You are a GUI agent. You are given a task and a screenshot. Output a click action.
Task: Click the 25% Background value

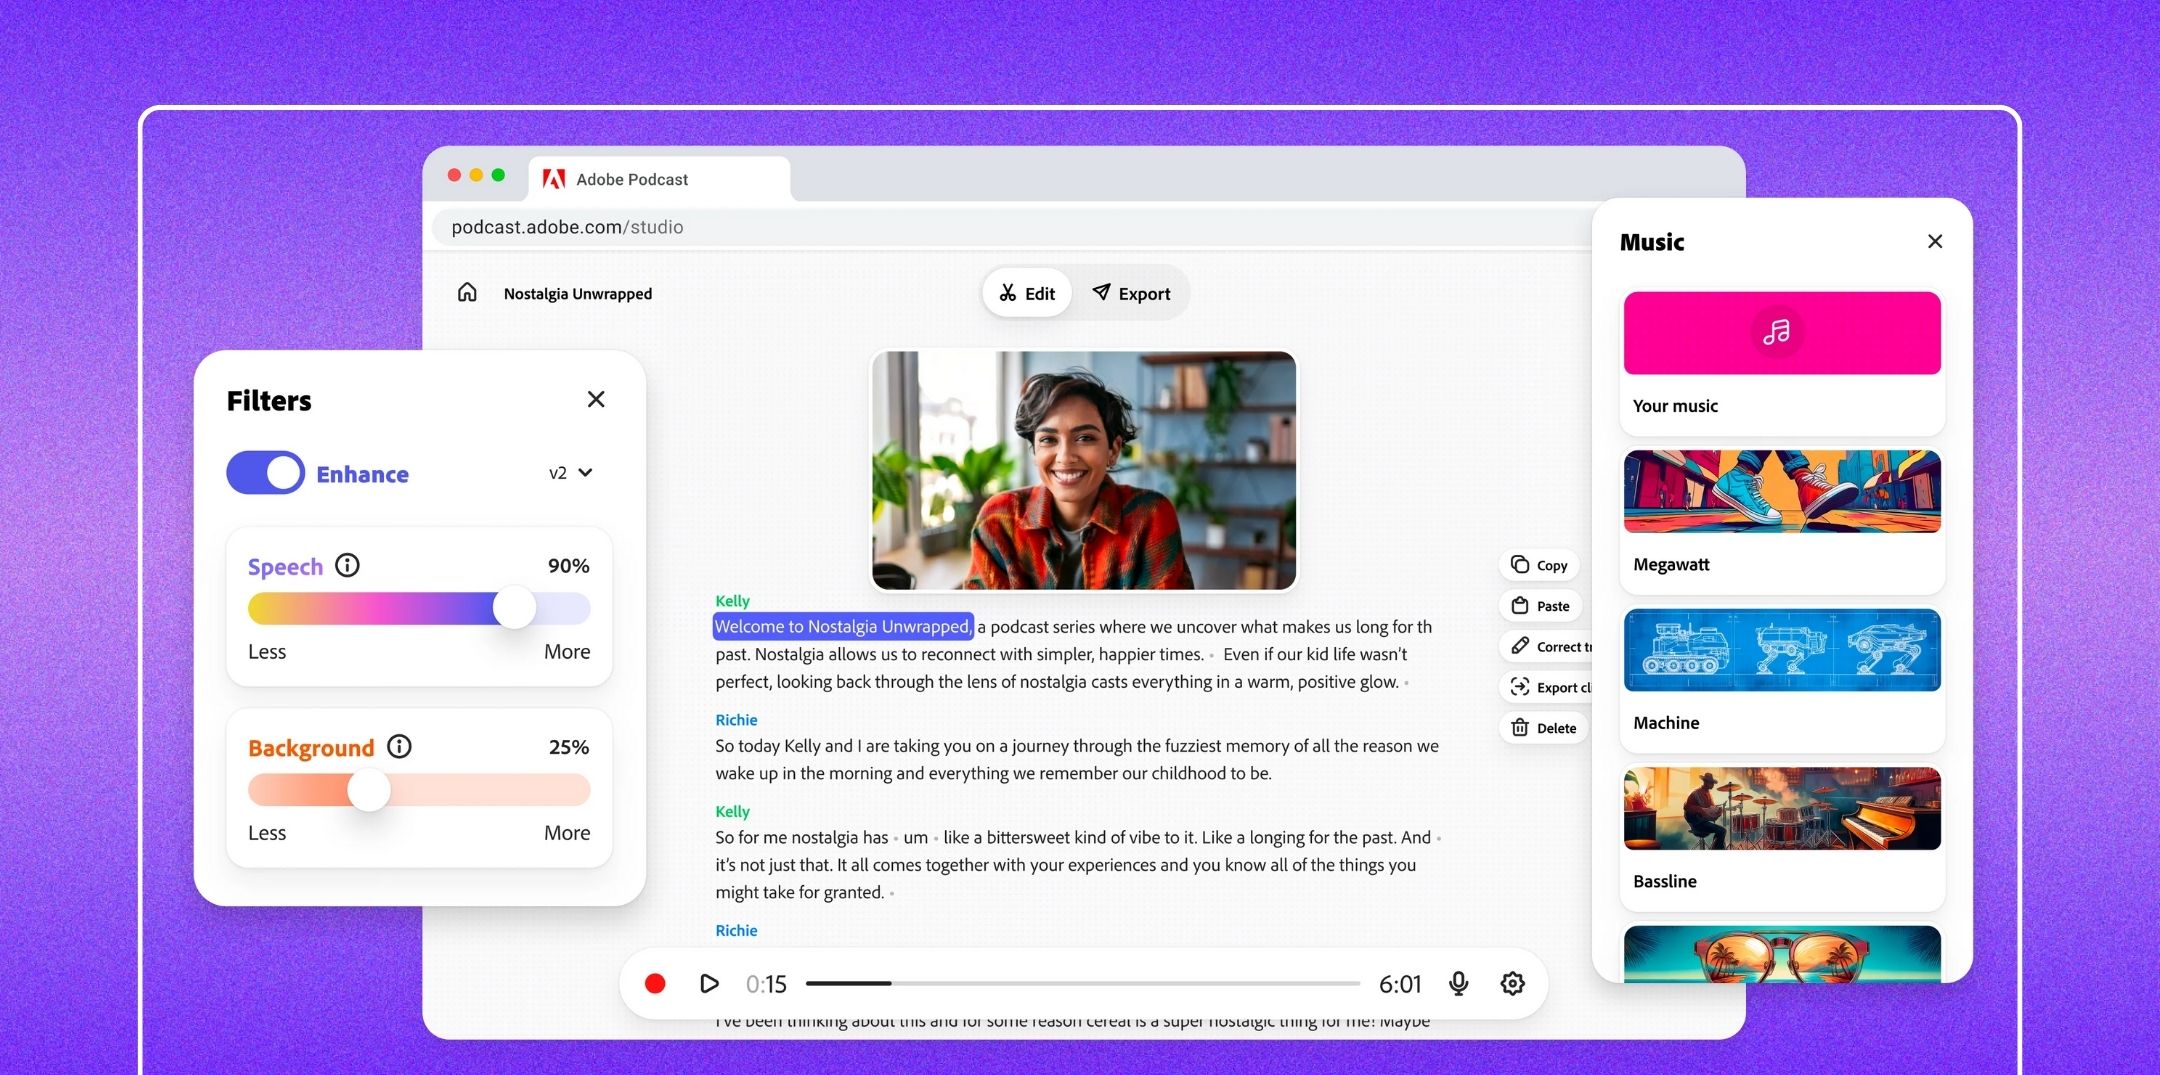(x=568, y=747)
